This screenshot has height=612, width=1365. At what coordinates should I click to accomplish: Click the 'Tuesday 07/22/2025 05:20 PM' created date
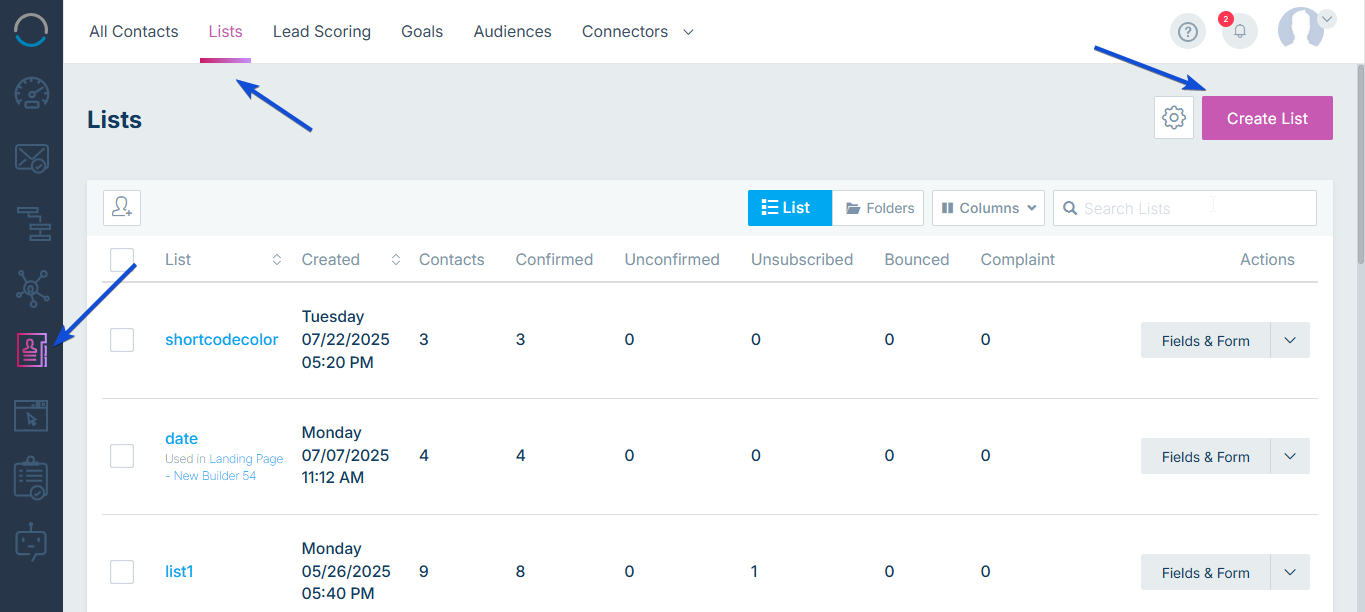[346, 339]
